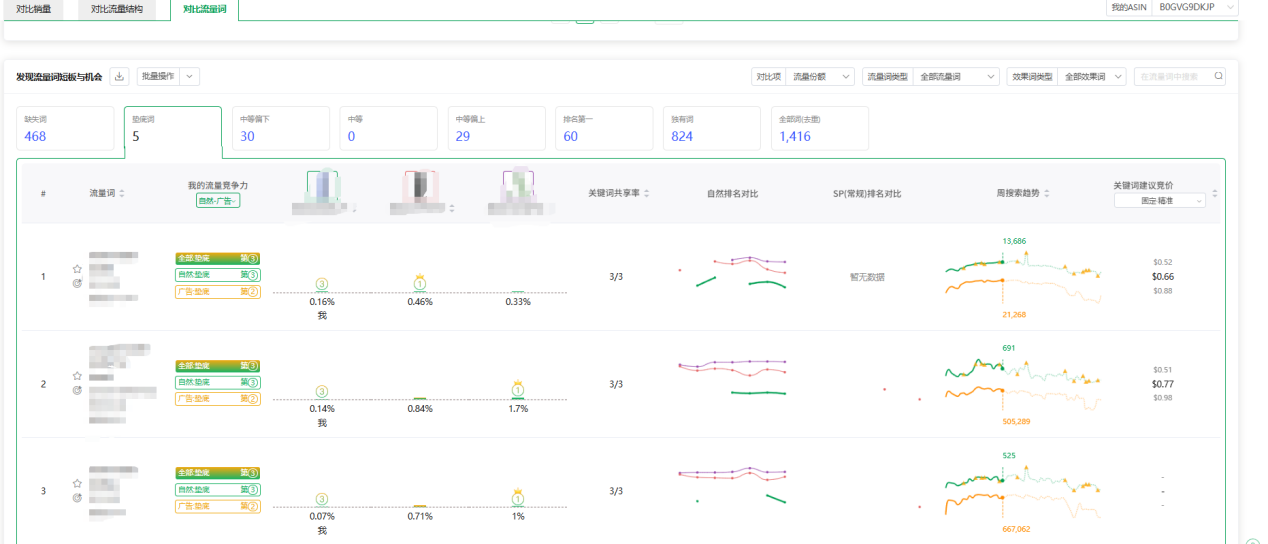The width and height of the screenshot is (1268, 544).
Task: Select the 排名第一 60 category card
Action: click(x=604, y=128)
